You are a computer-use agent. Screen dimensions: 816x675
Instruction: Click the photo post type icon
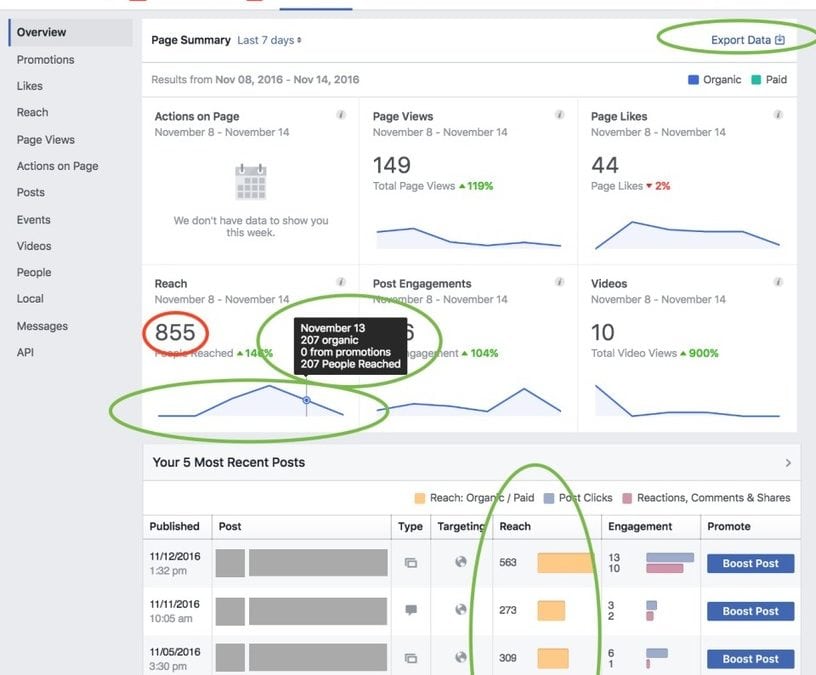point(412,562)
